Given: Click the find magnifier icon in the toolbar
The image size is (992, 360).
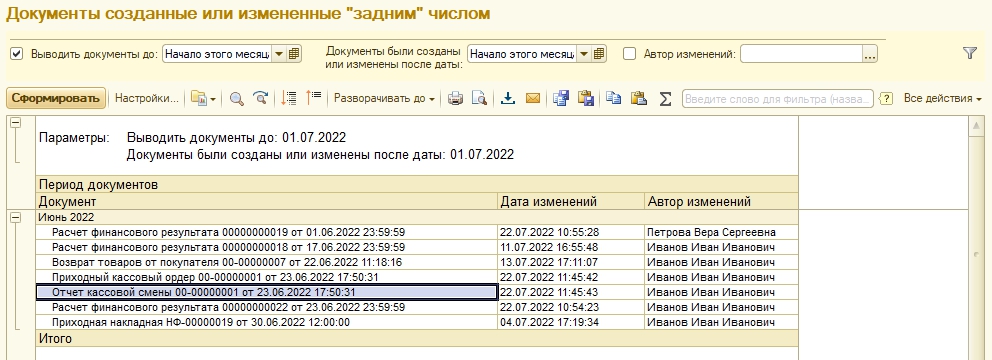Looking at the screenshot, I should 237,99.
